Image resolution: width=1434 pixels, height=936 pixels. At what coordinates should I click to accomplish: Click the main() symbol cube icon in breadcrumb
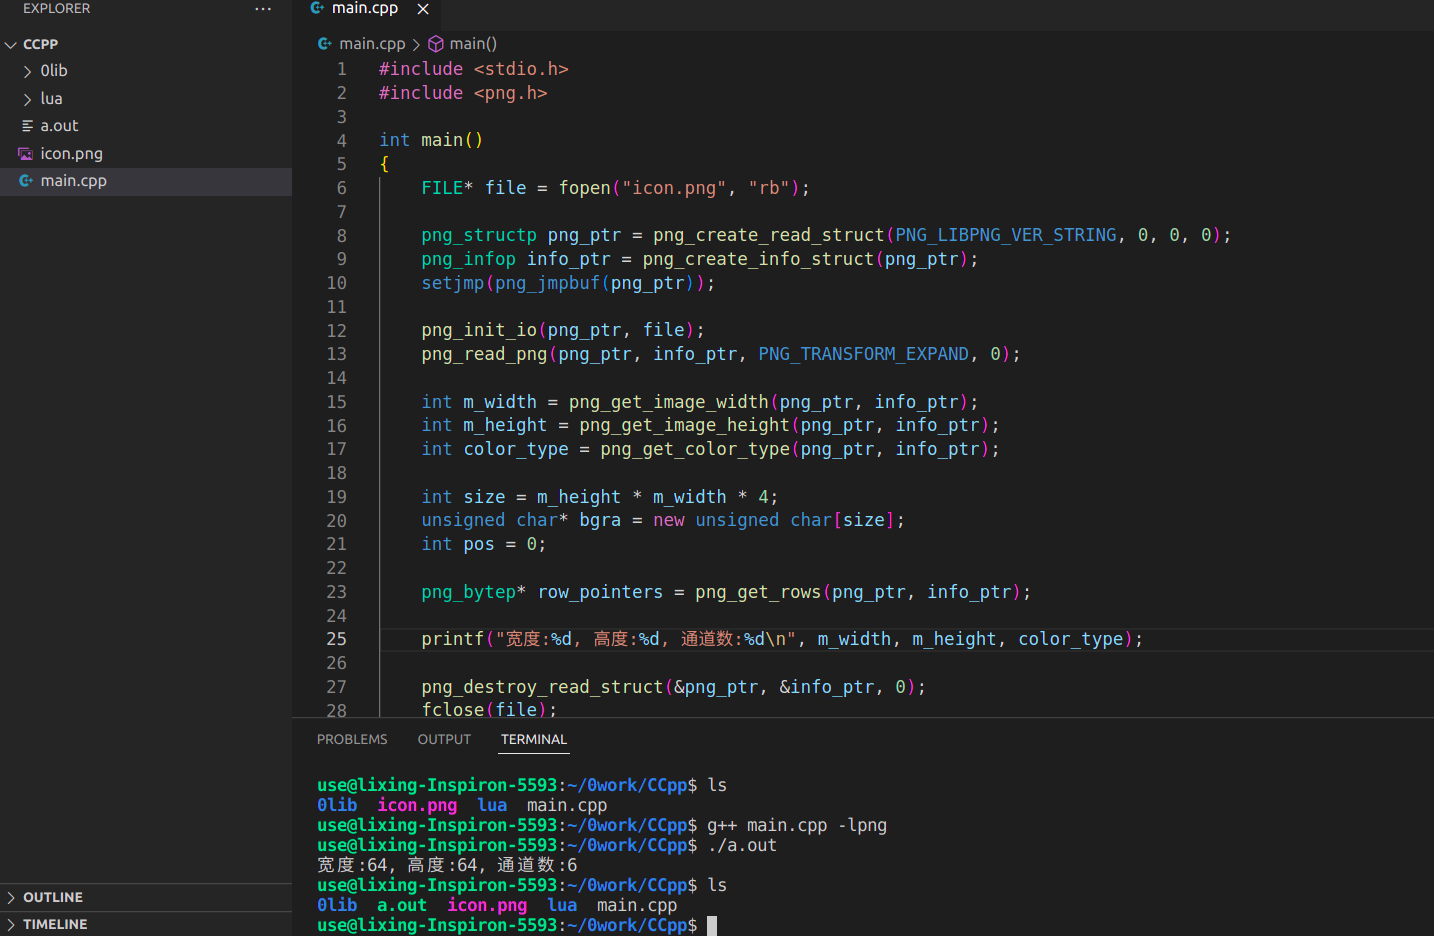[x=436, y=44]
